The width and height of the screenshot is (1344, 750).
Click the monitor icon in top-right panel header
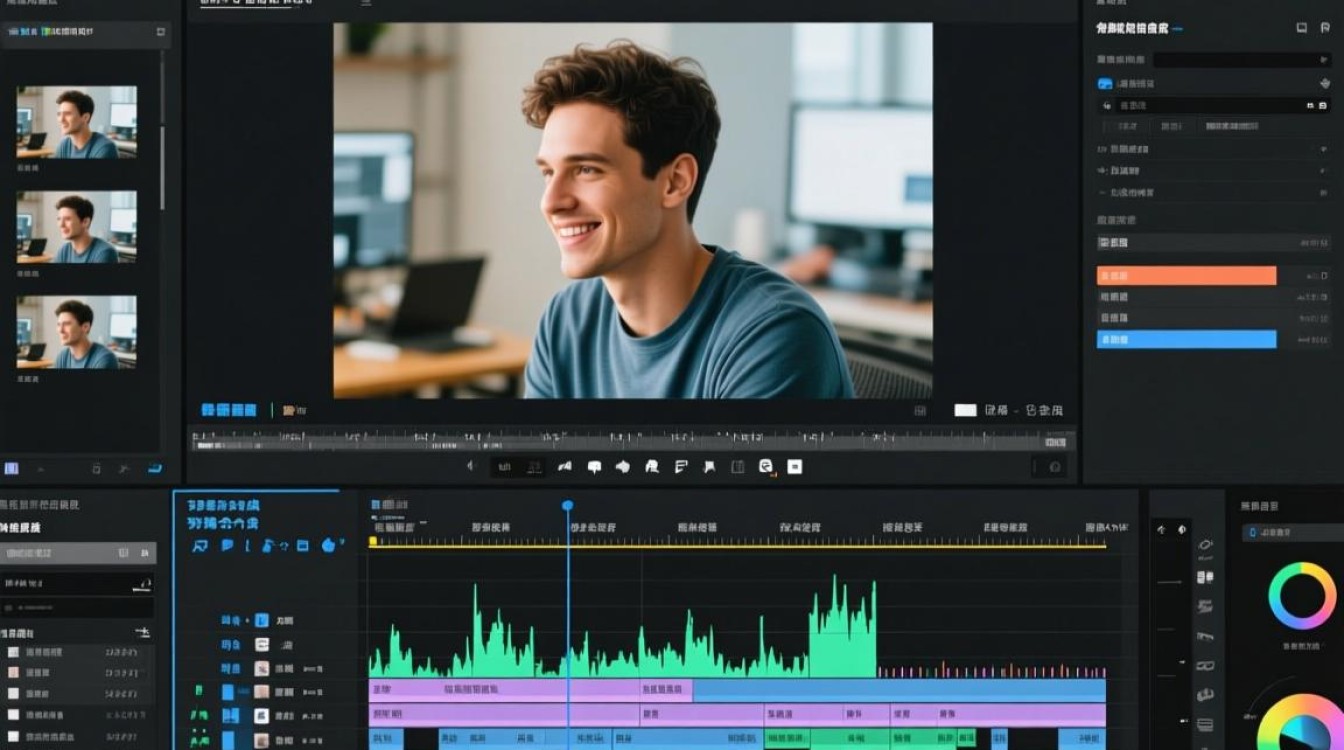pyautogui.click(x=1301, y=28)
